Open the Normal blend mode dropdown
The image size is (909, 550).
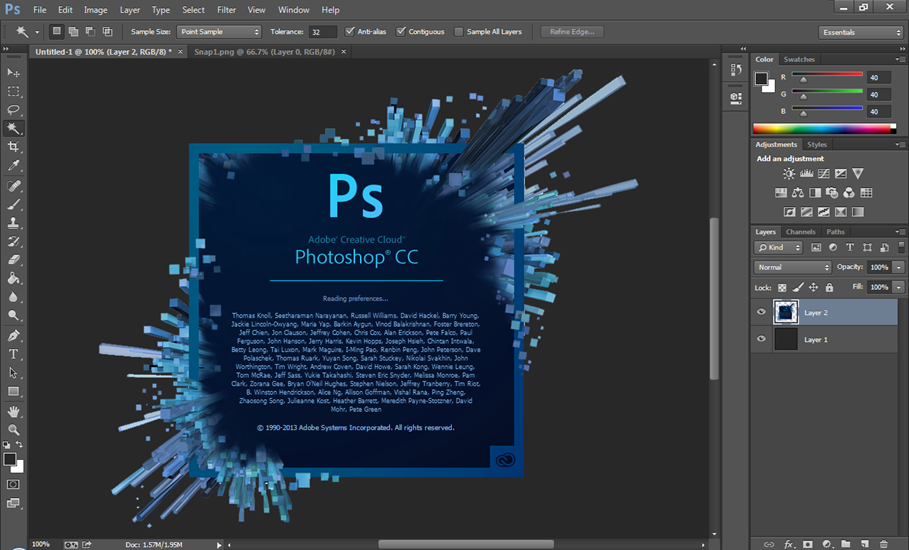coord(792,267)
